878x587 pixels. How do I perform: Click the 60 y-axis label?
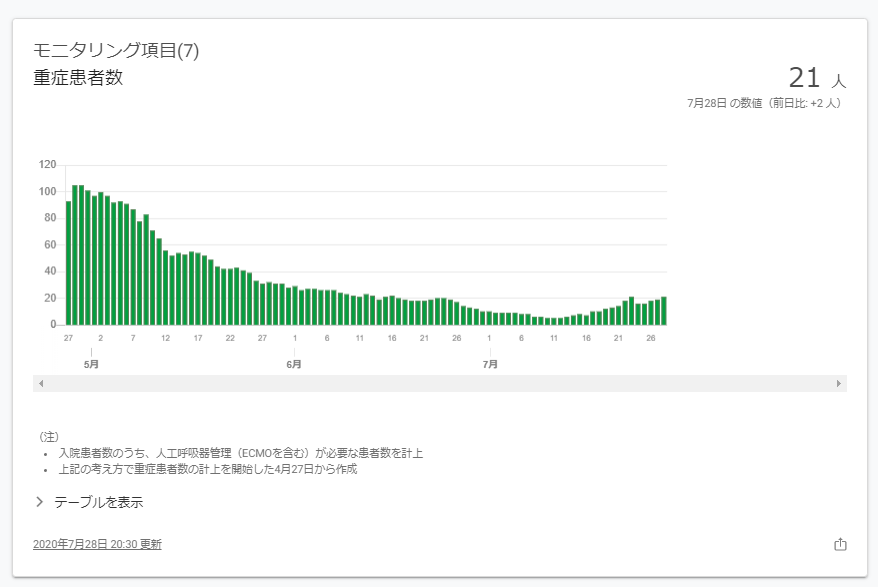(x=50, y=245)
